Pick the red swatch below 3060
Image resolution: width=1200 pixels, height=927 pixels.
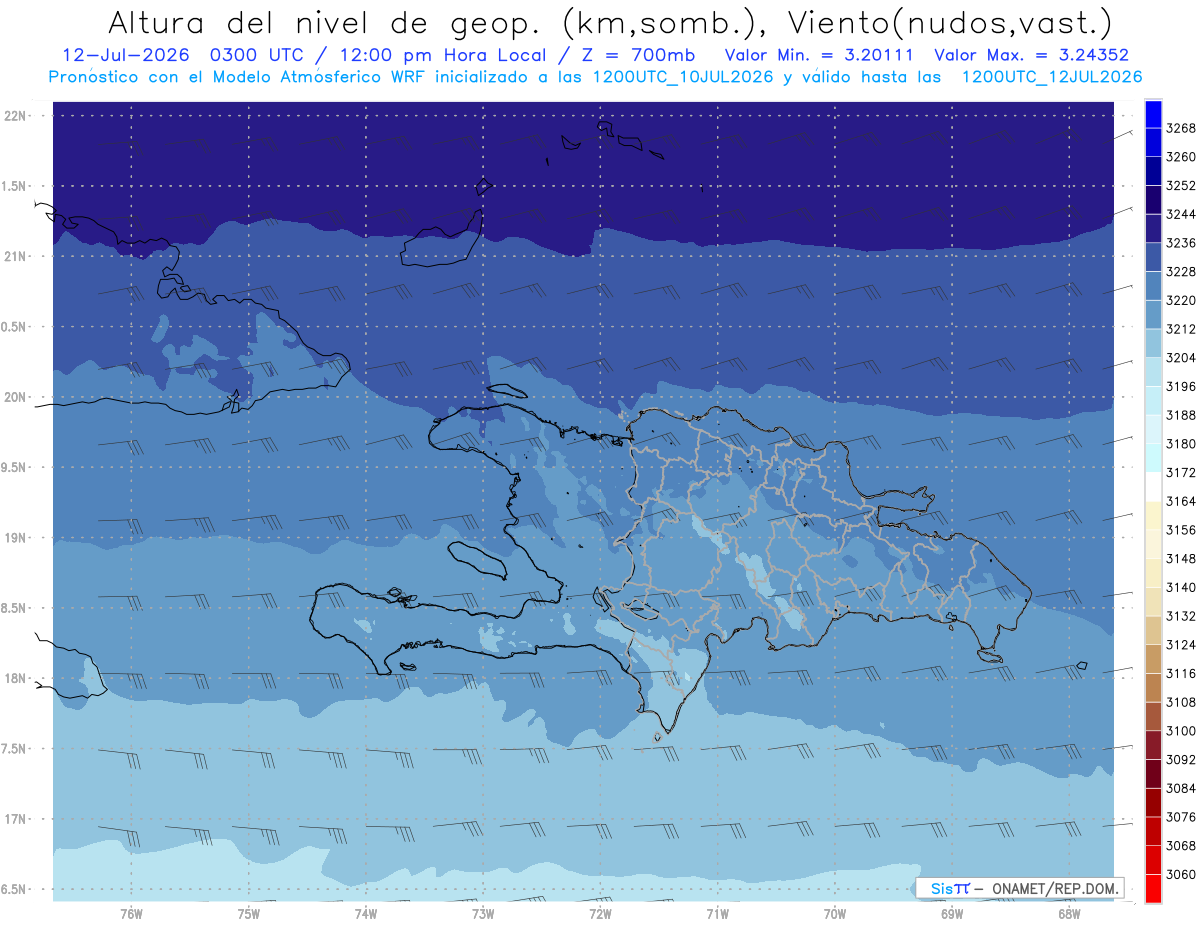(x=1153, y=888)
